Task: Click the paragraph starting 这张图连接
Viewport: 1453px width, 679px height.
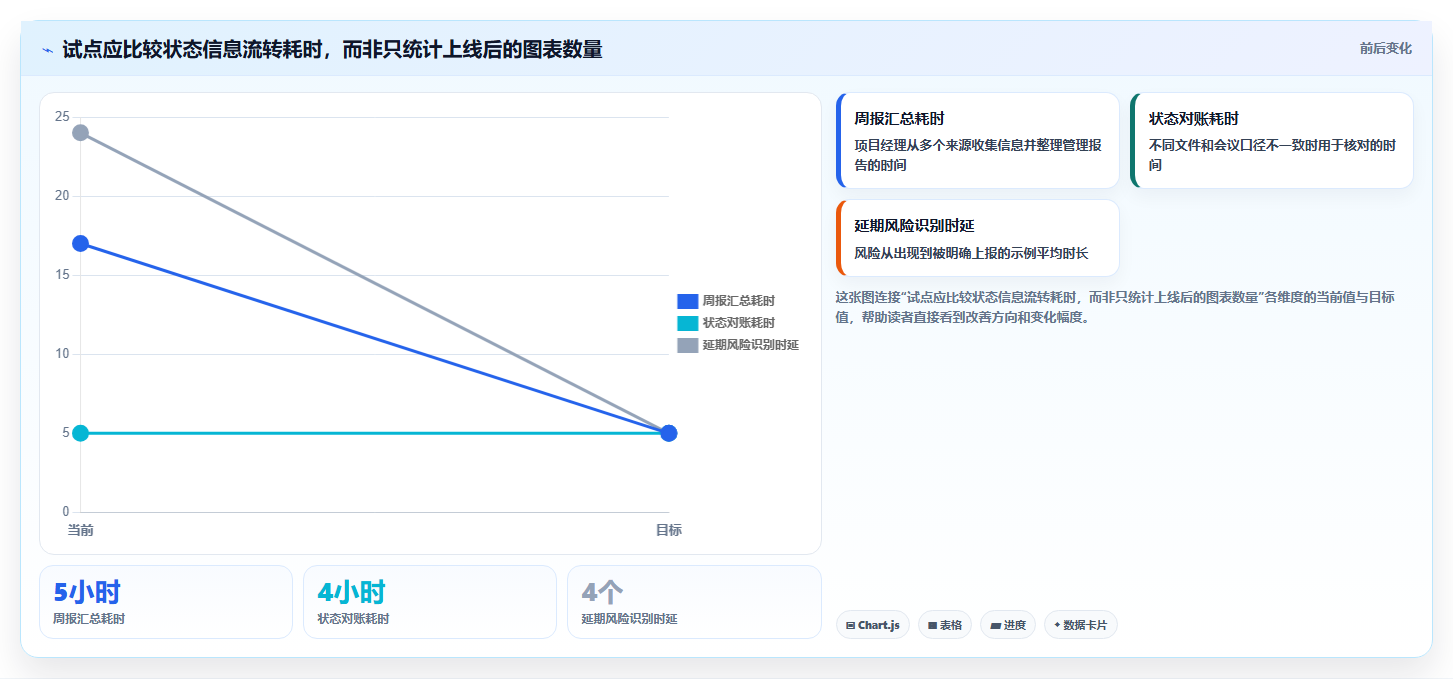Action: point(1115,307)
